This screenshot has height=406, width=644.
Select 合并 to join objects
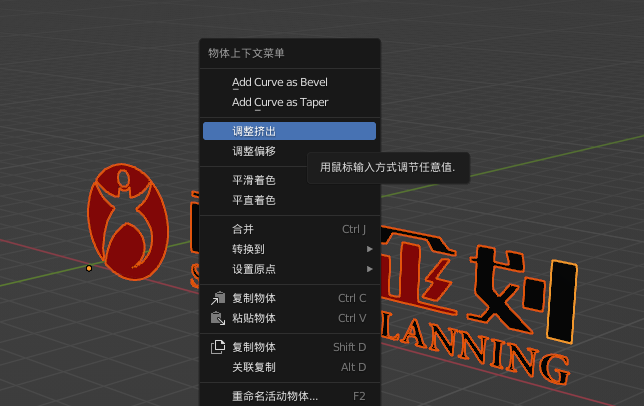243,229
